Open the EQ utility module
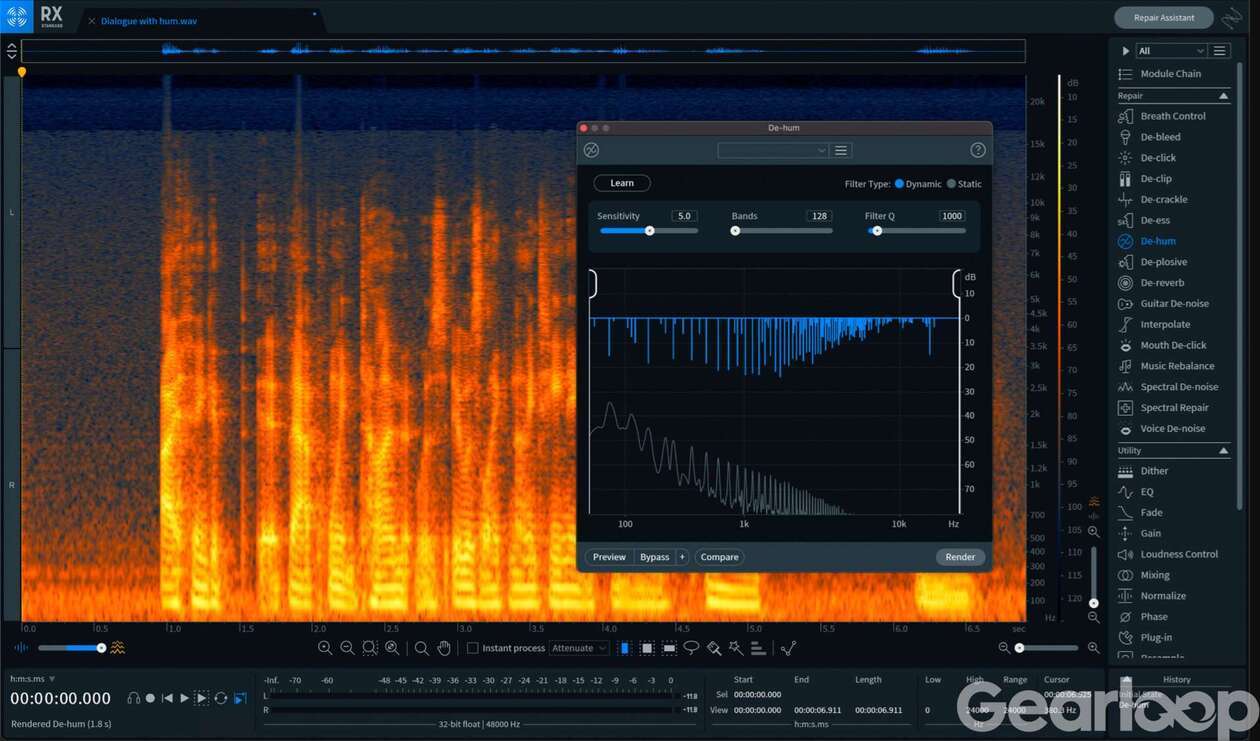1260x741 pixels. tap(1146, 492)
